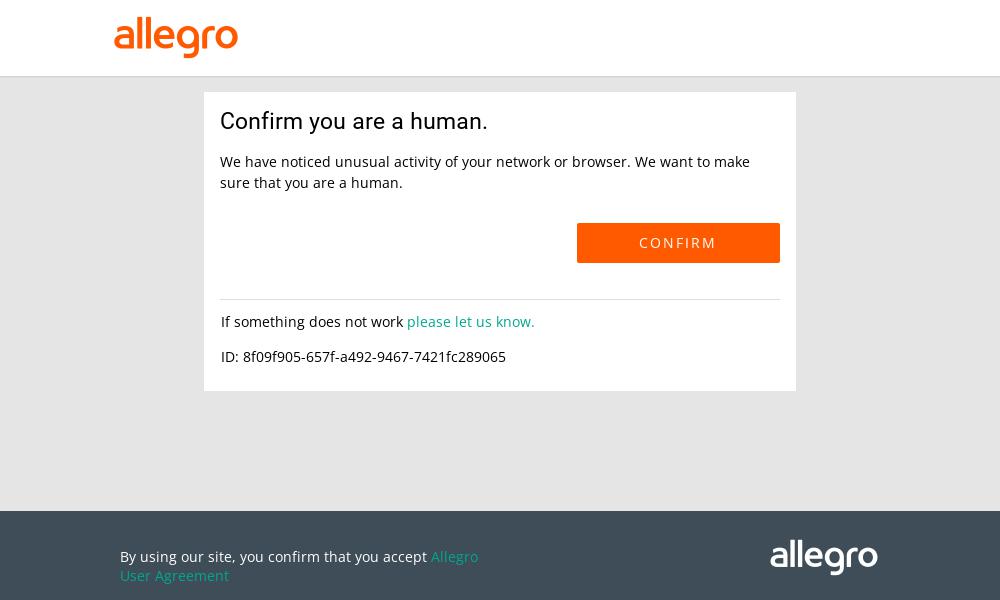Click "sure that you are a human." line

coord(311,183)
